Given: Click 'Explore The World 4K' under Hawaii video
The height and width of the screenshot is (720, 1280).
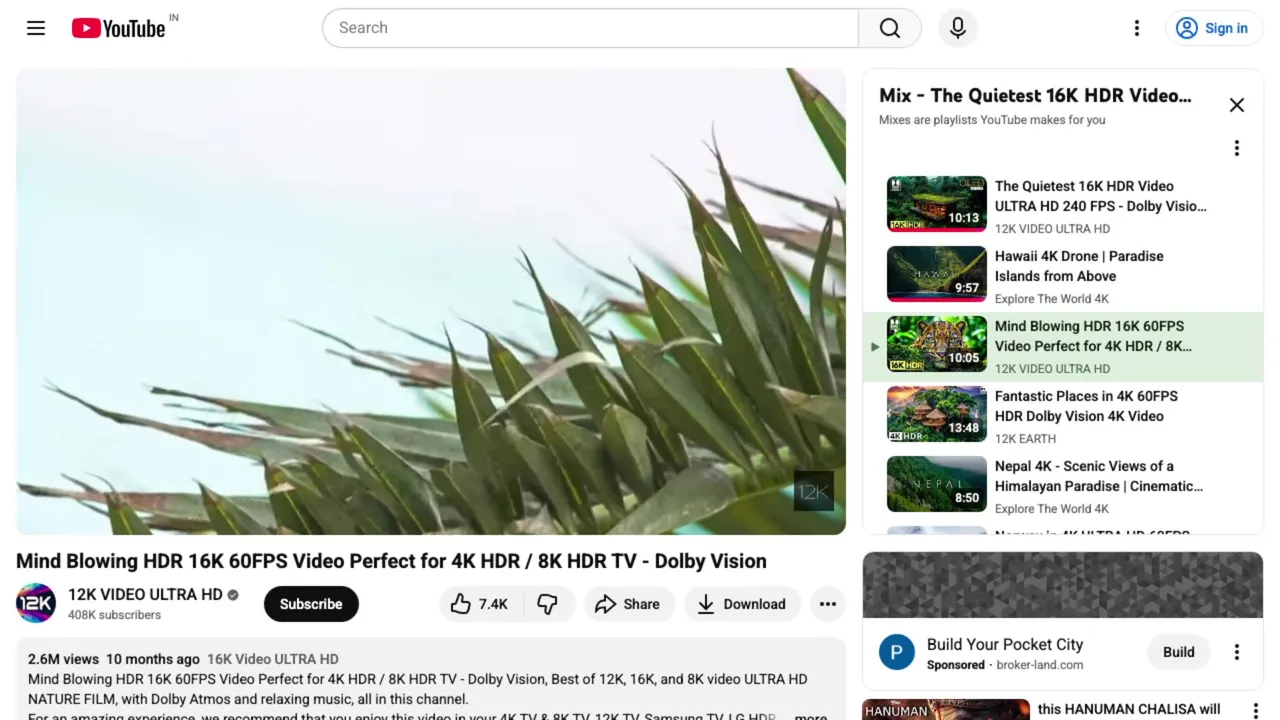Looking at the screenshot, I should (1051, 299).
